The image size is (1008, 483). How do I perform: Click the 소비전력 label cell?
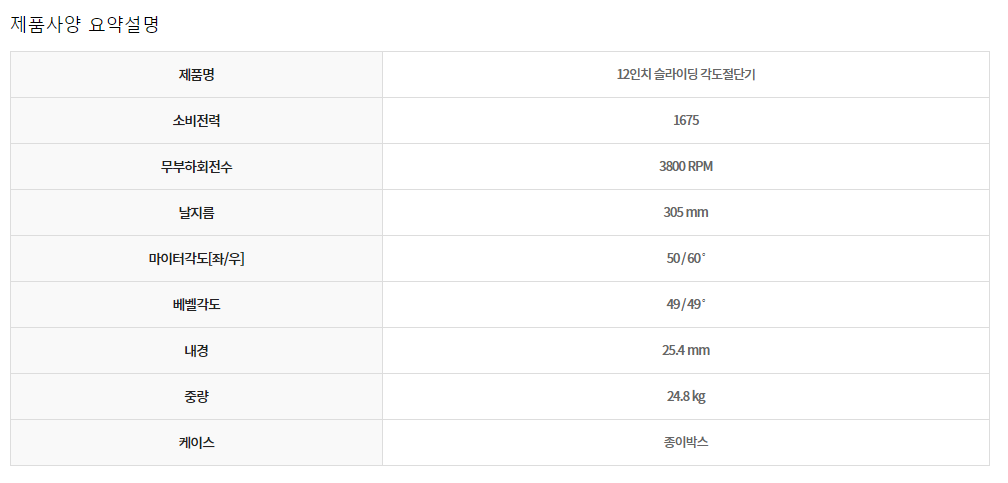coord(196,121)
